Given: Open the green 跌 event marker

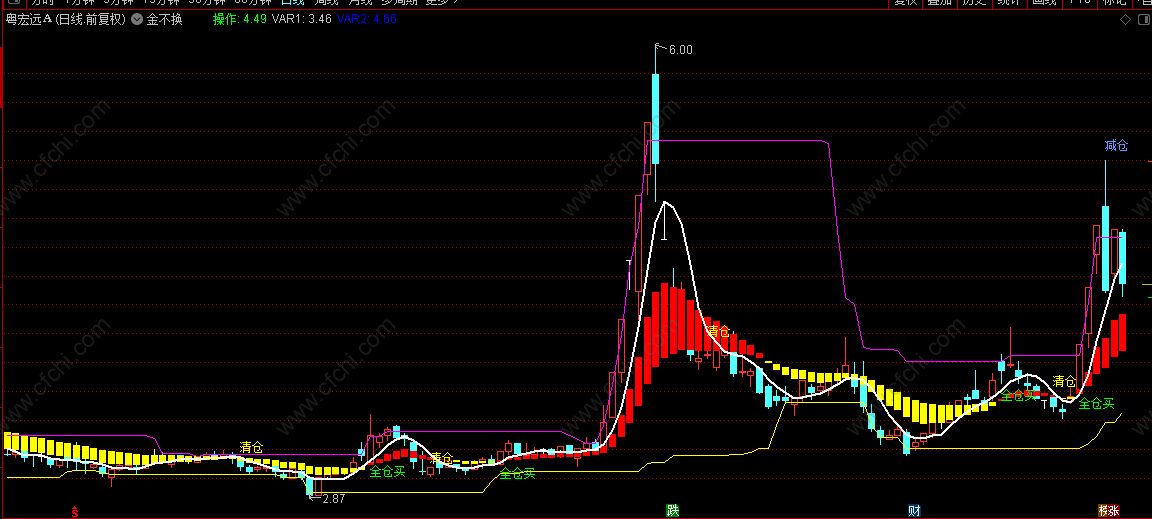Looking at the screenshot, I should 672,510.
